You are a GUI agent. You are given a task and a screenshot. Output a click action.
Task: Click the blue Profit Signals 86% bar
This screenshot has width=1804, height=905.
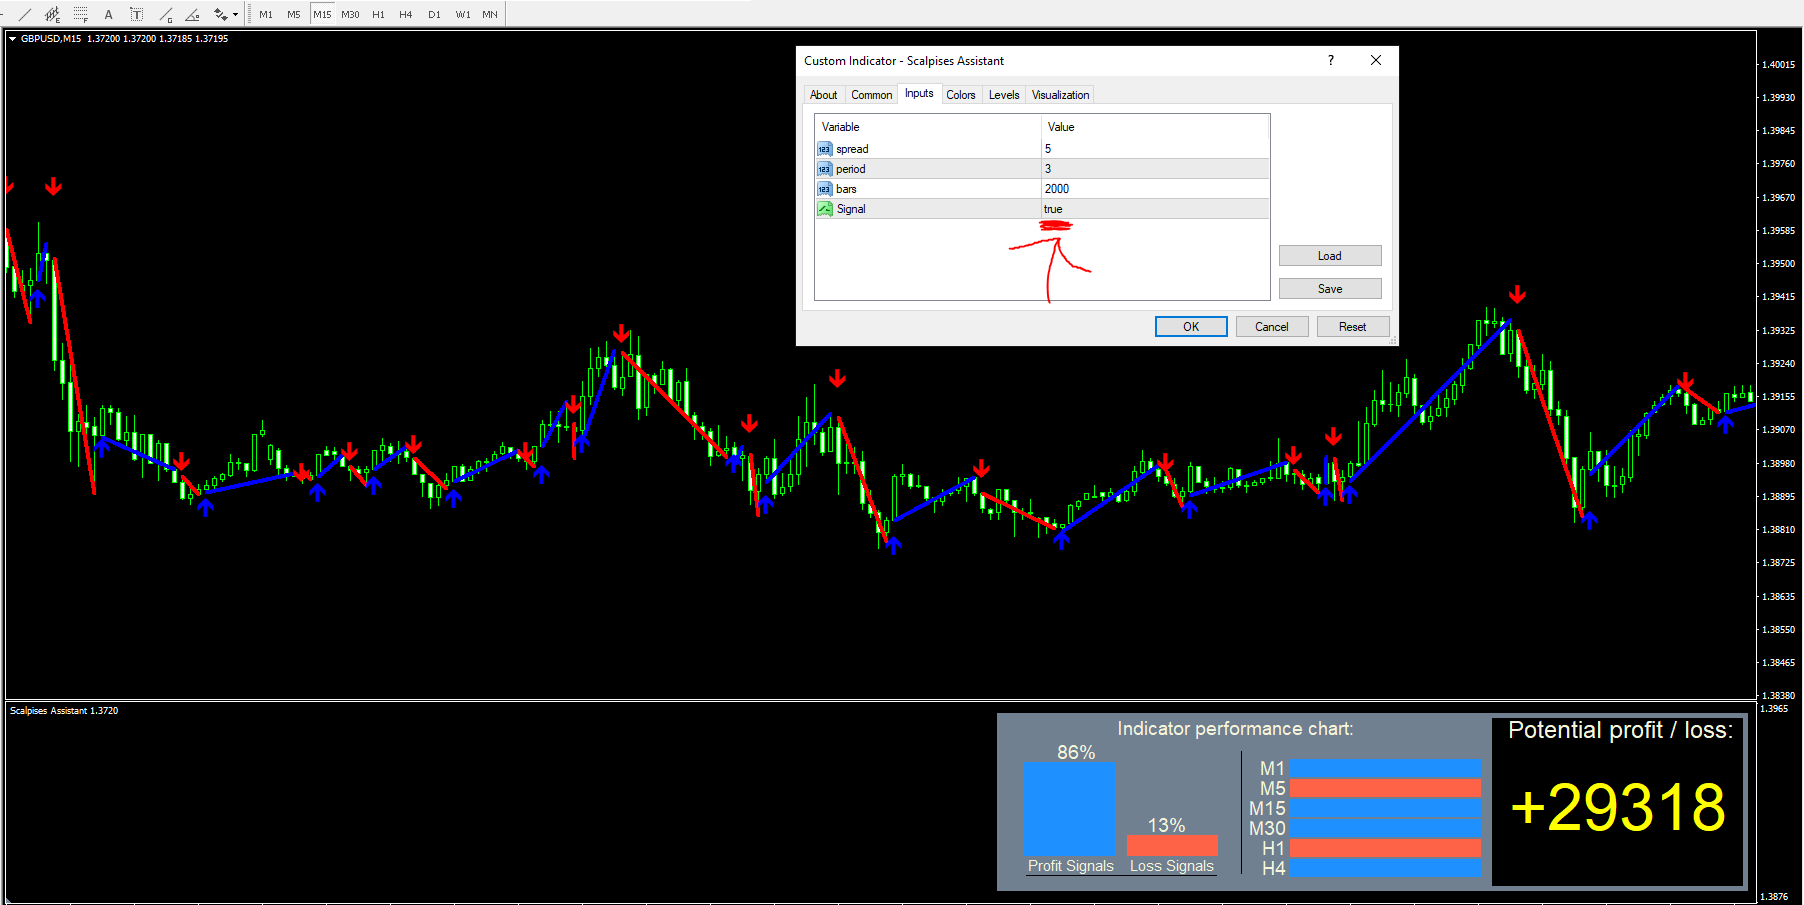tap(1069, 808)
